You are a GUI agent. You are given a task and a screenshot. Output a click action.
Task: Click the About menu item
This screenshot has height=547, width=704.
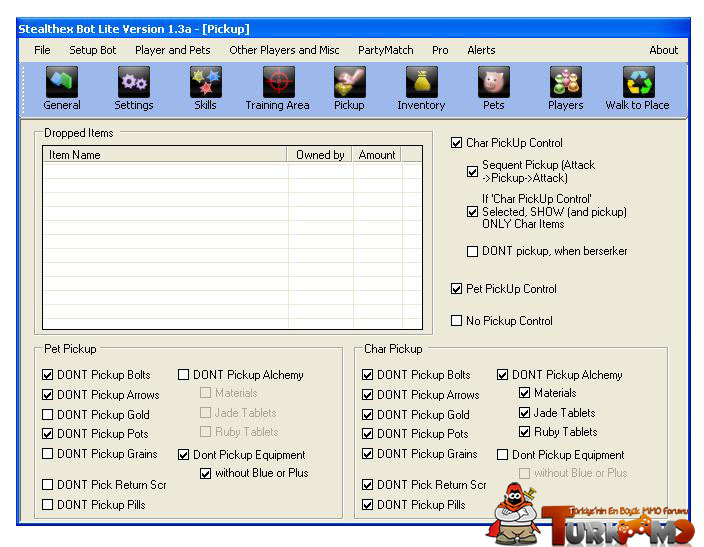(x=663, y=50)
